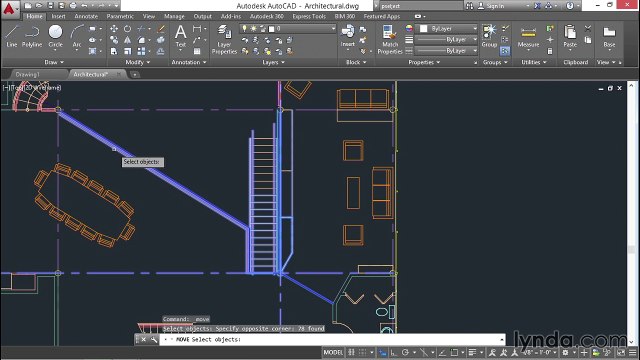
Task: Click the Erase tool icon
Action: pos(161,29)
